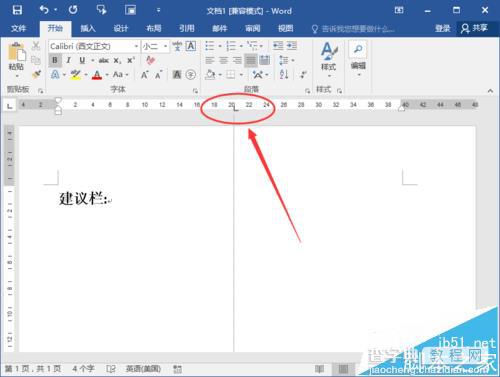
Task: Collapse the ribbon with the chevron
Action: coord(490,90)
